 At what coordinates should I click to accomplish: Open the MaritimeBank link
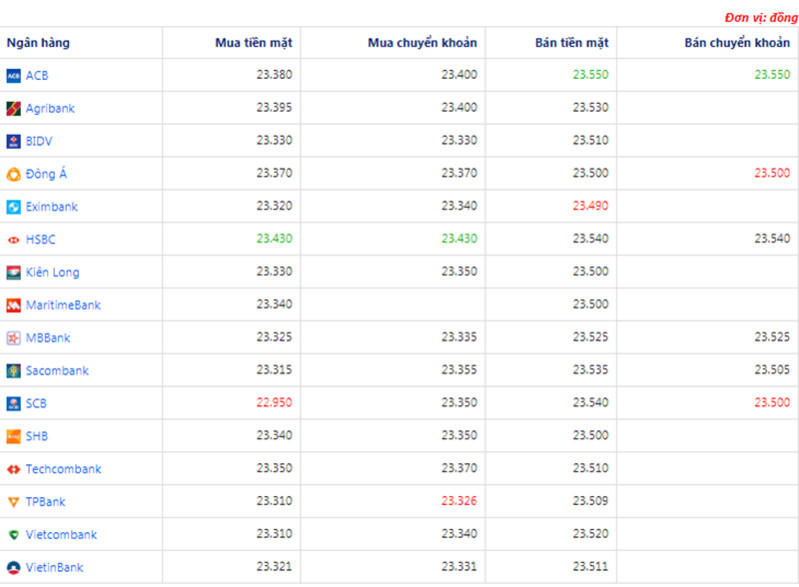(63, 305)
